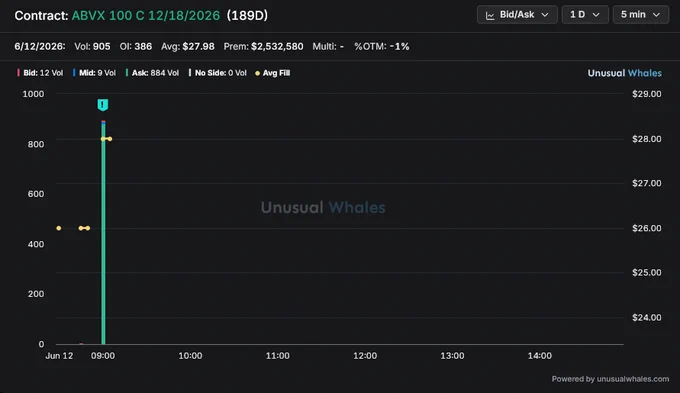Click the Multi: - field

click(x=328, y=46)
